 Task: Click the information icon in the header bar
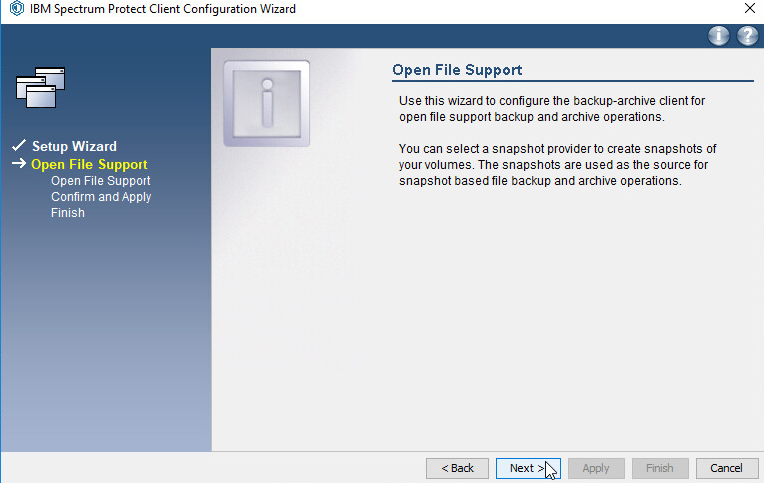point(719,36)
